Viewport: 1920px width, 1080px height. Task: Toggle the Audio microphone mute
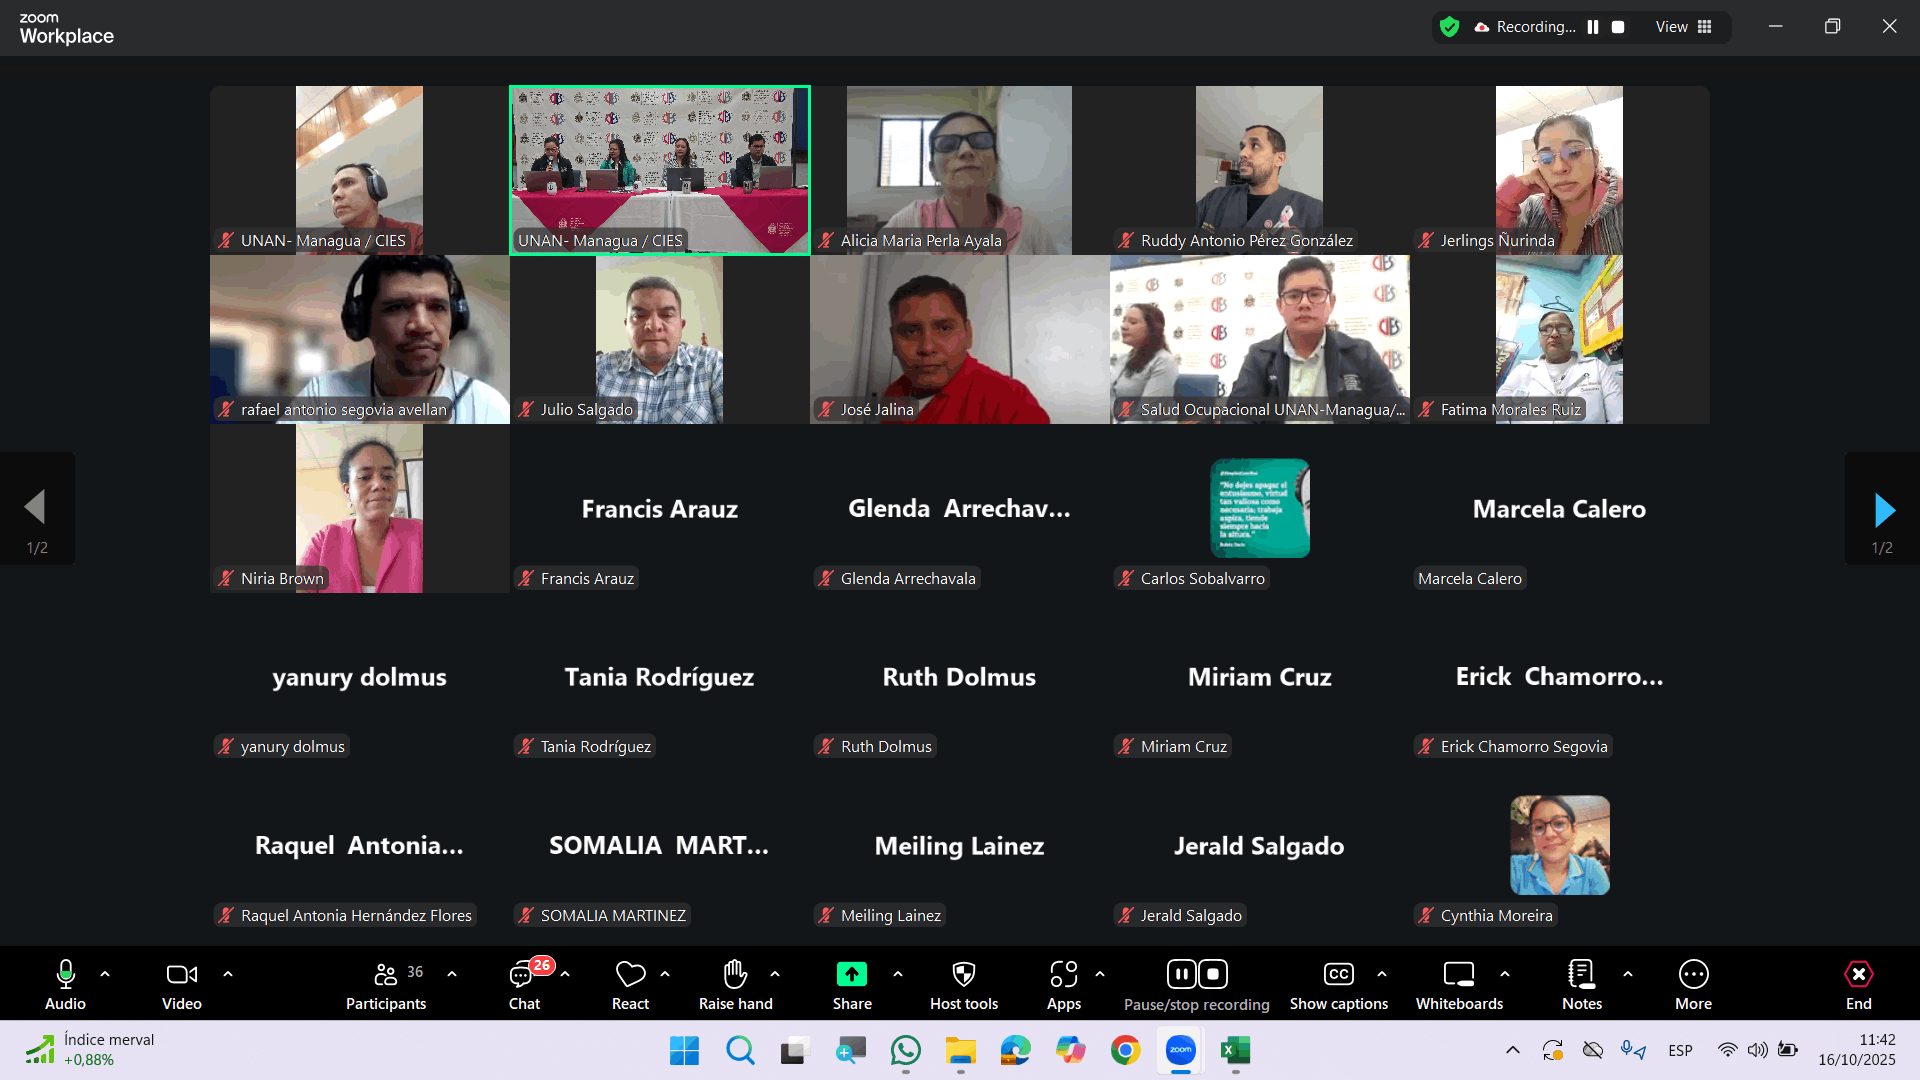point(65,974)
